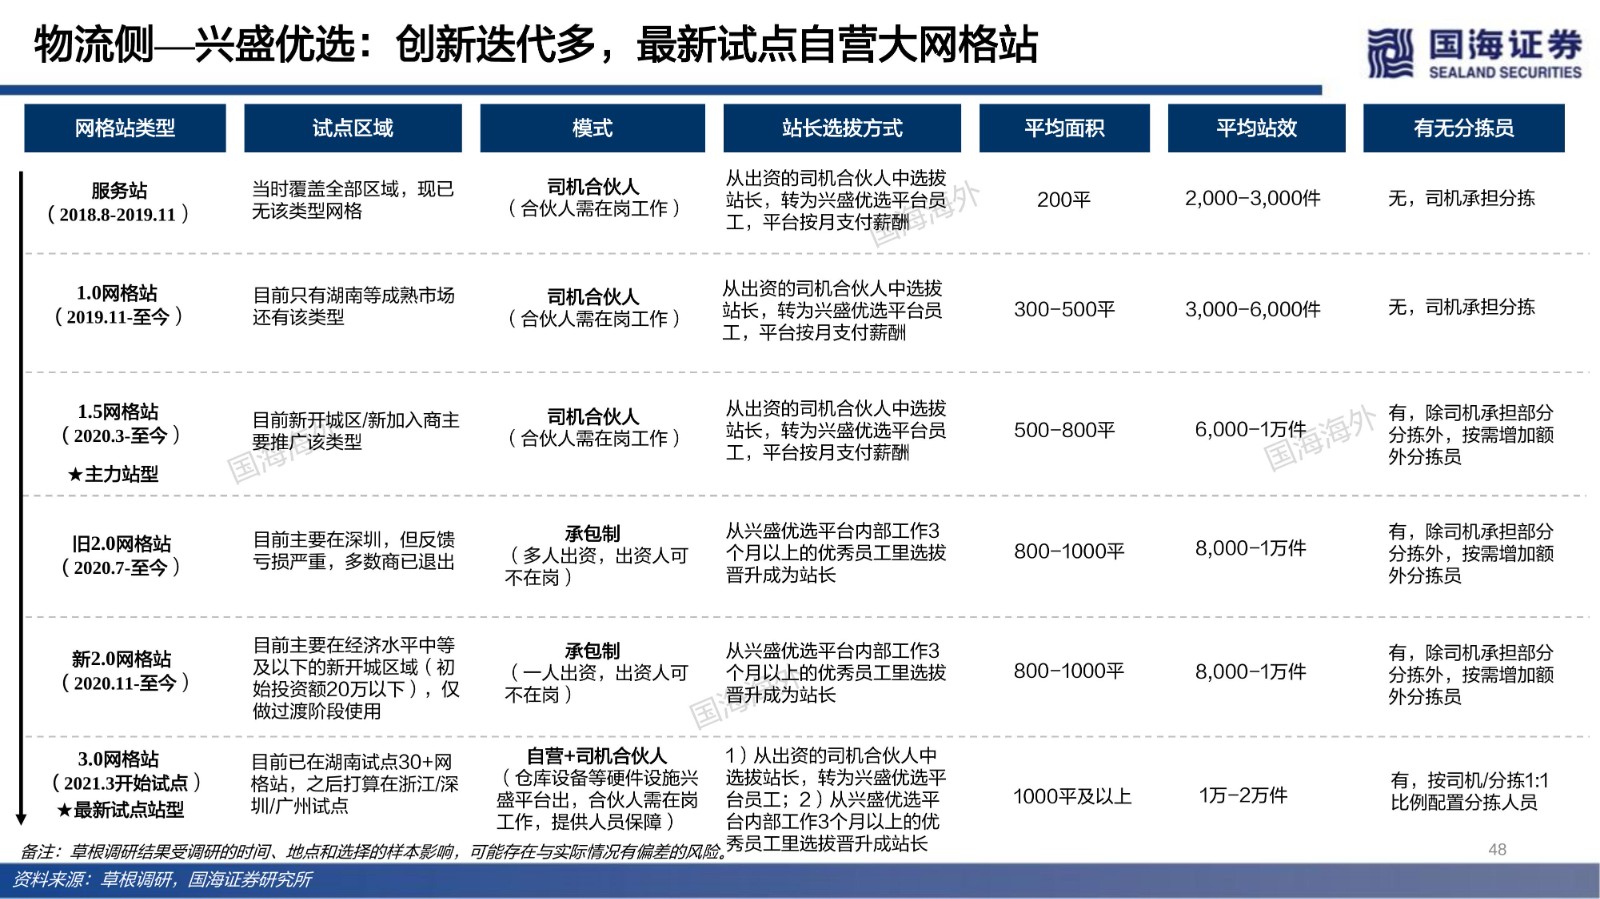This screenshot has height=899, width=1600.
Task: Select 无，司机承担分拣 in 服务站 row
Action: point(1461,199)
